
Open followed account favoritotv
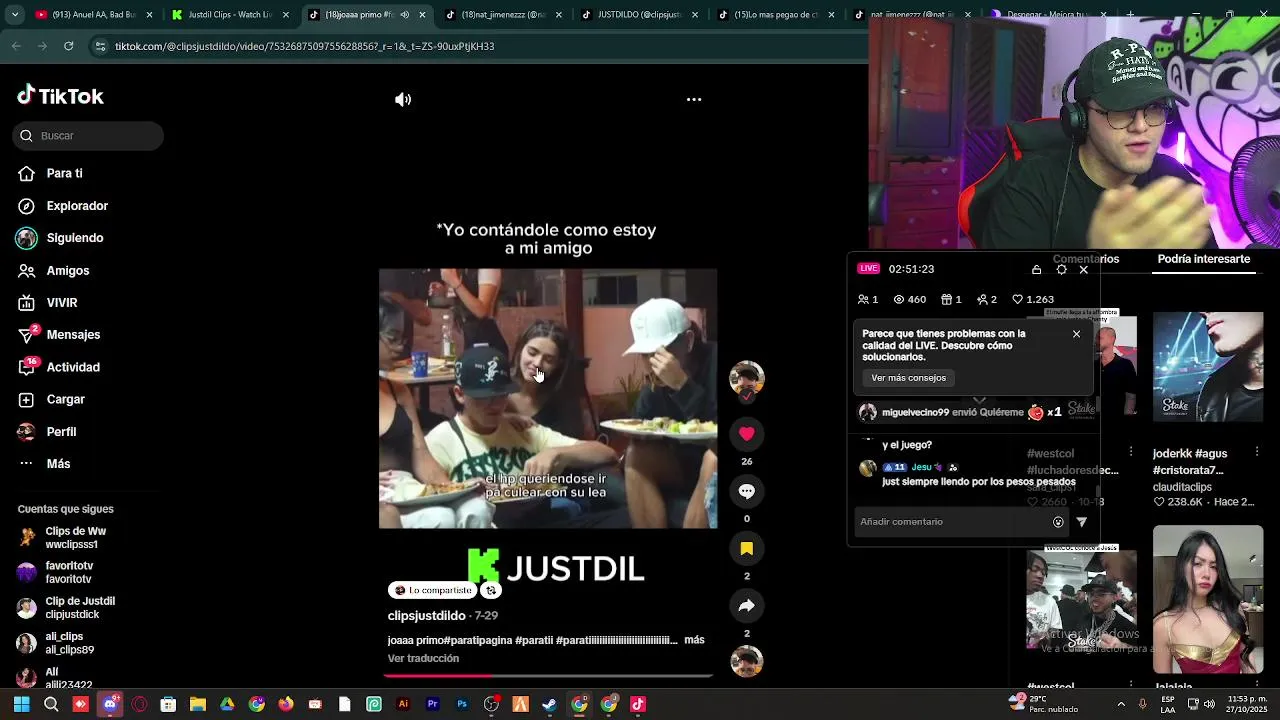click(x=68, y=572)
